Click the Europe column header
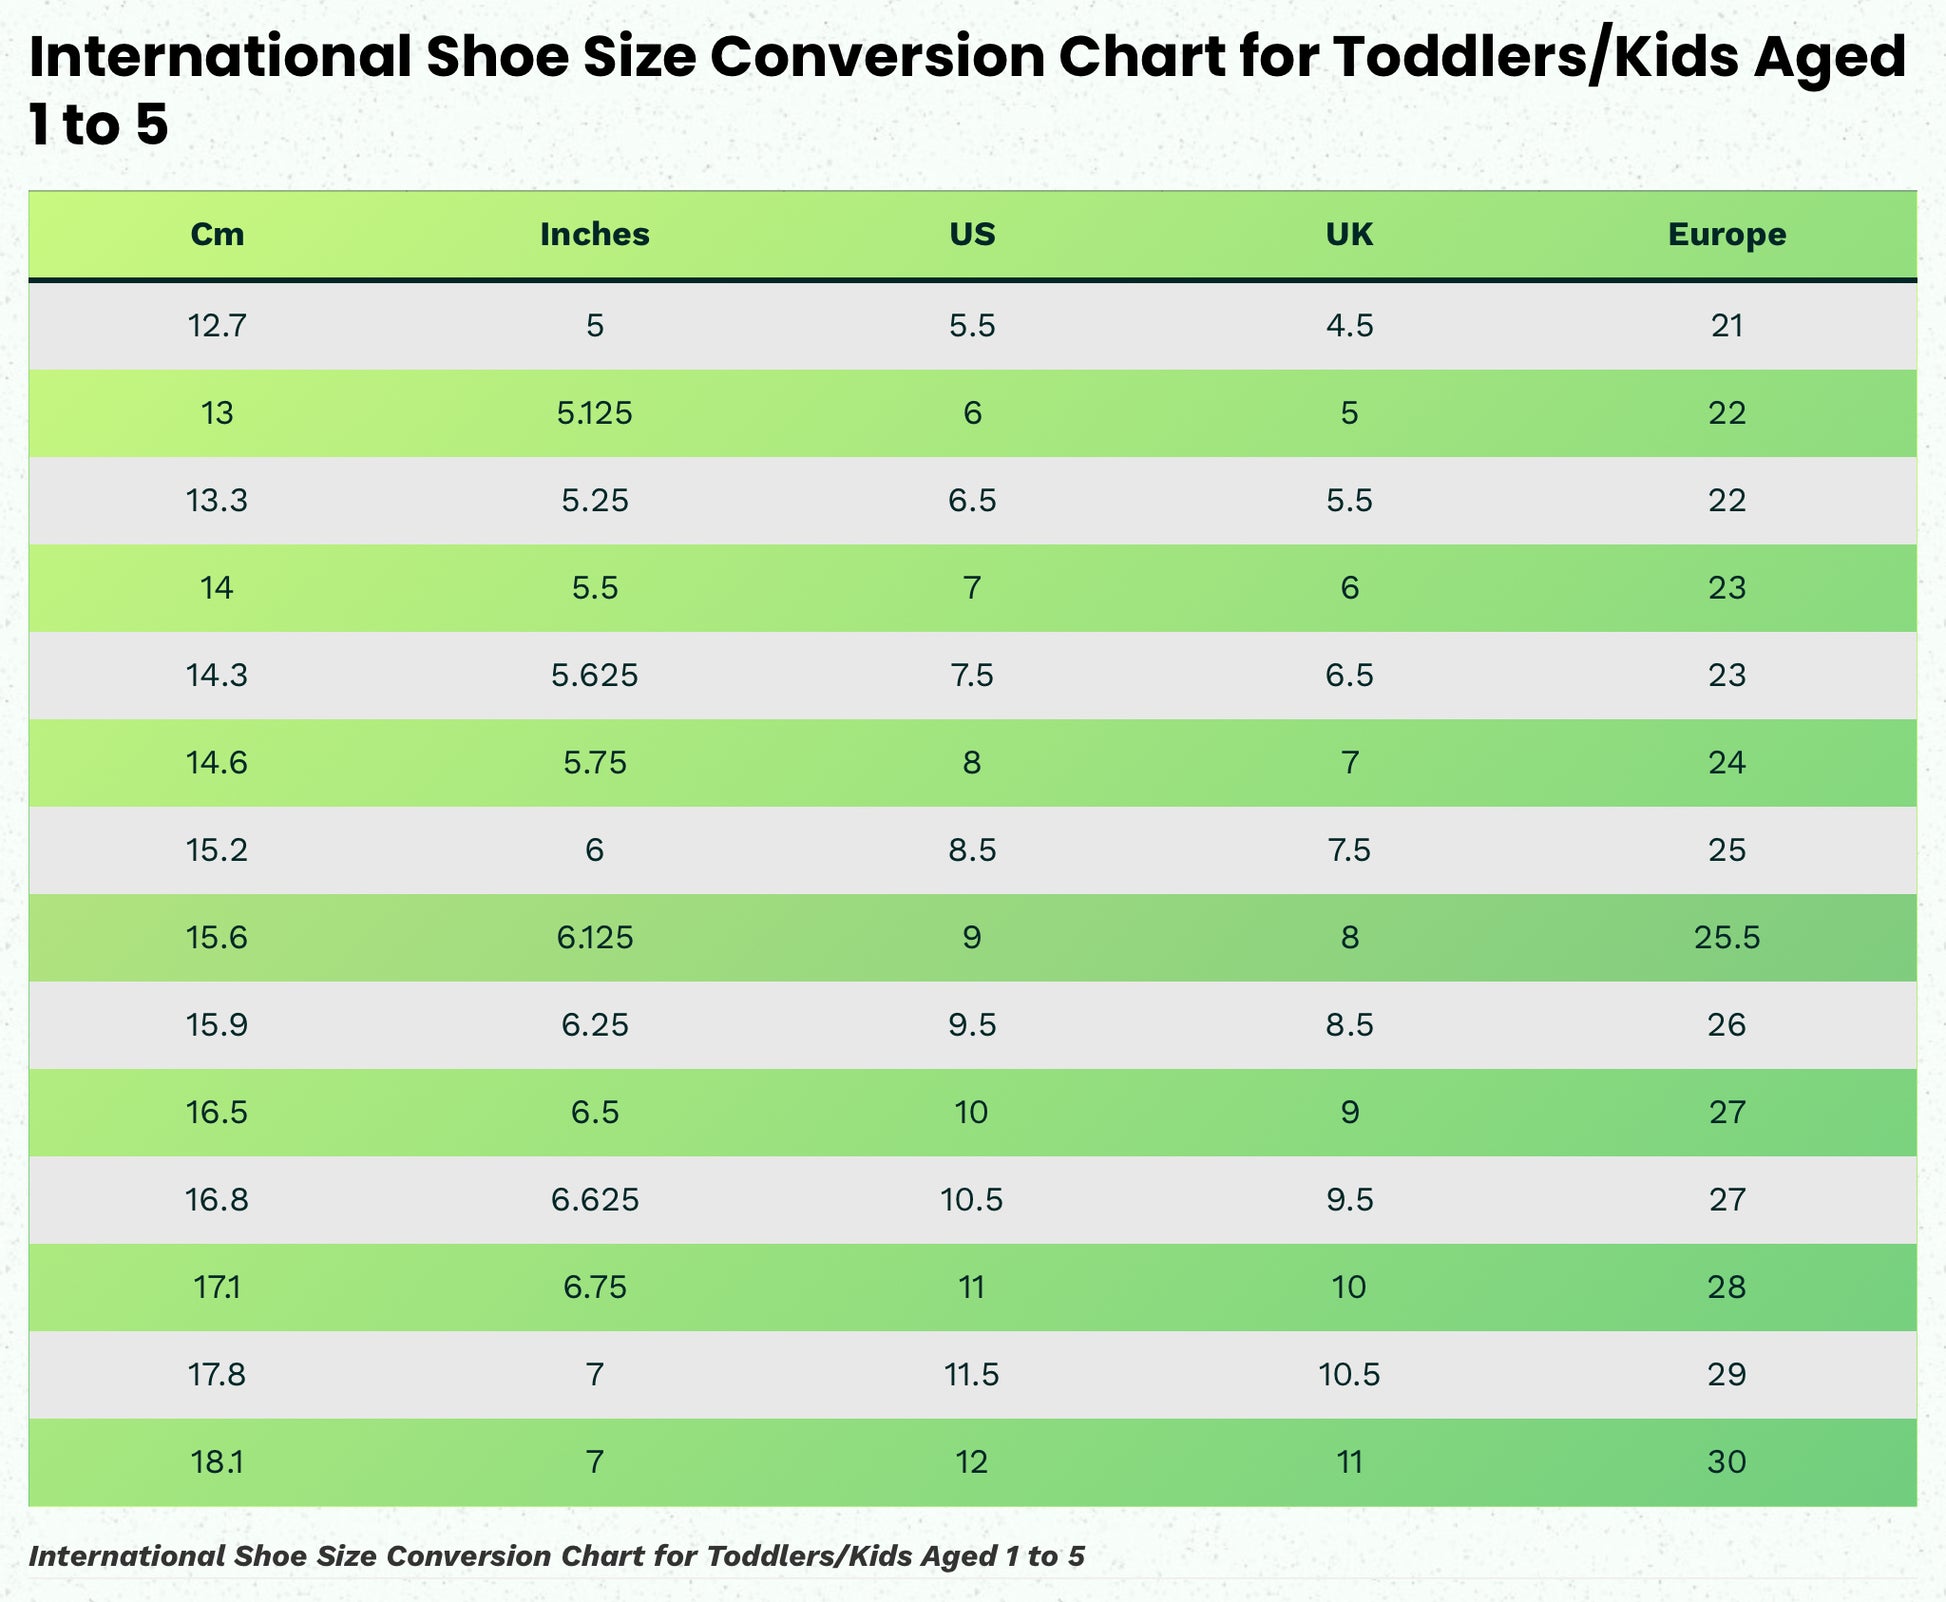Viewport: 1946px width, 1602px height. [1727, 234]
